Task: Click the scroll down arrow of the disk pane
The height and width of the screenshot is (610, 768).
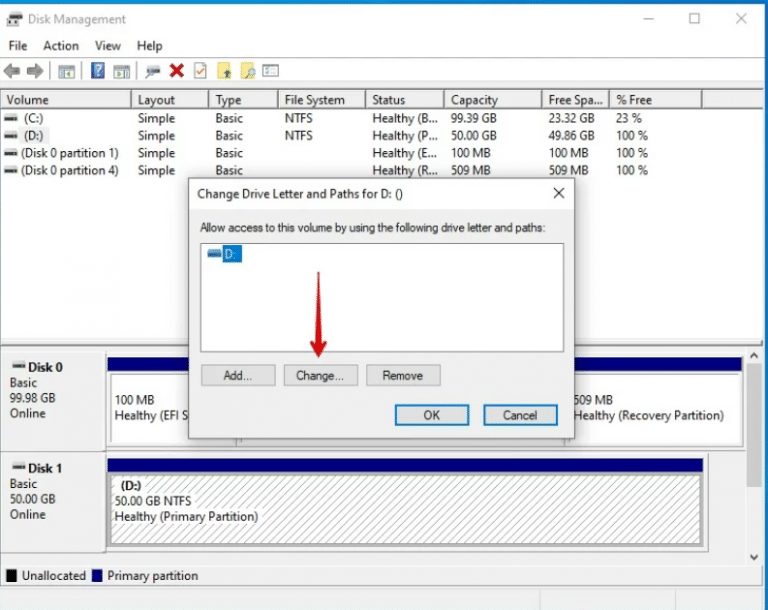Action: click(753, 556)
